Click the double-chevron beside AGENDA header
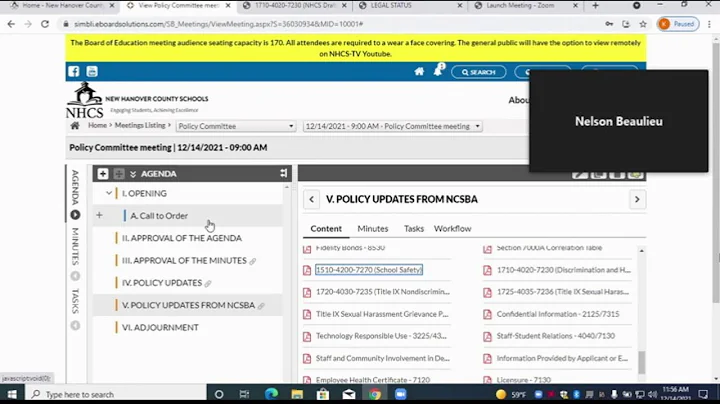 (x=133, y=174)
